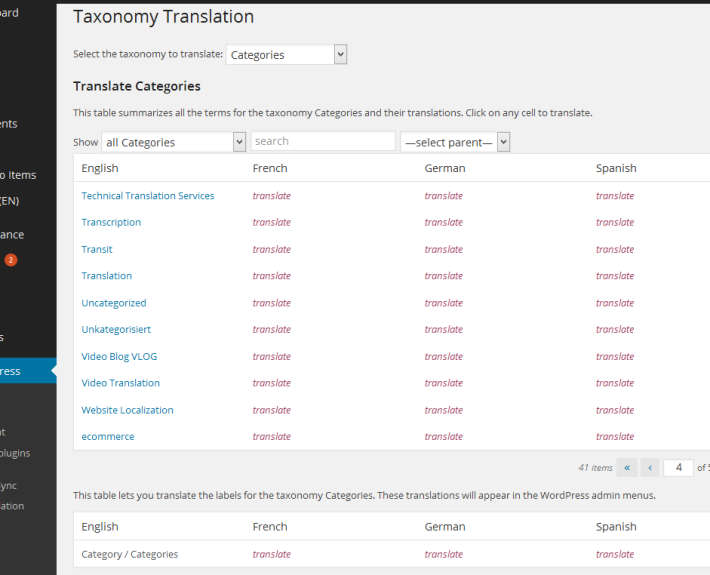The width and height of the screenshot is (710, 575).
Task: Click the orange notification badge in sidebar
Action: (11, 260)
